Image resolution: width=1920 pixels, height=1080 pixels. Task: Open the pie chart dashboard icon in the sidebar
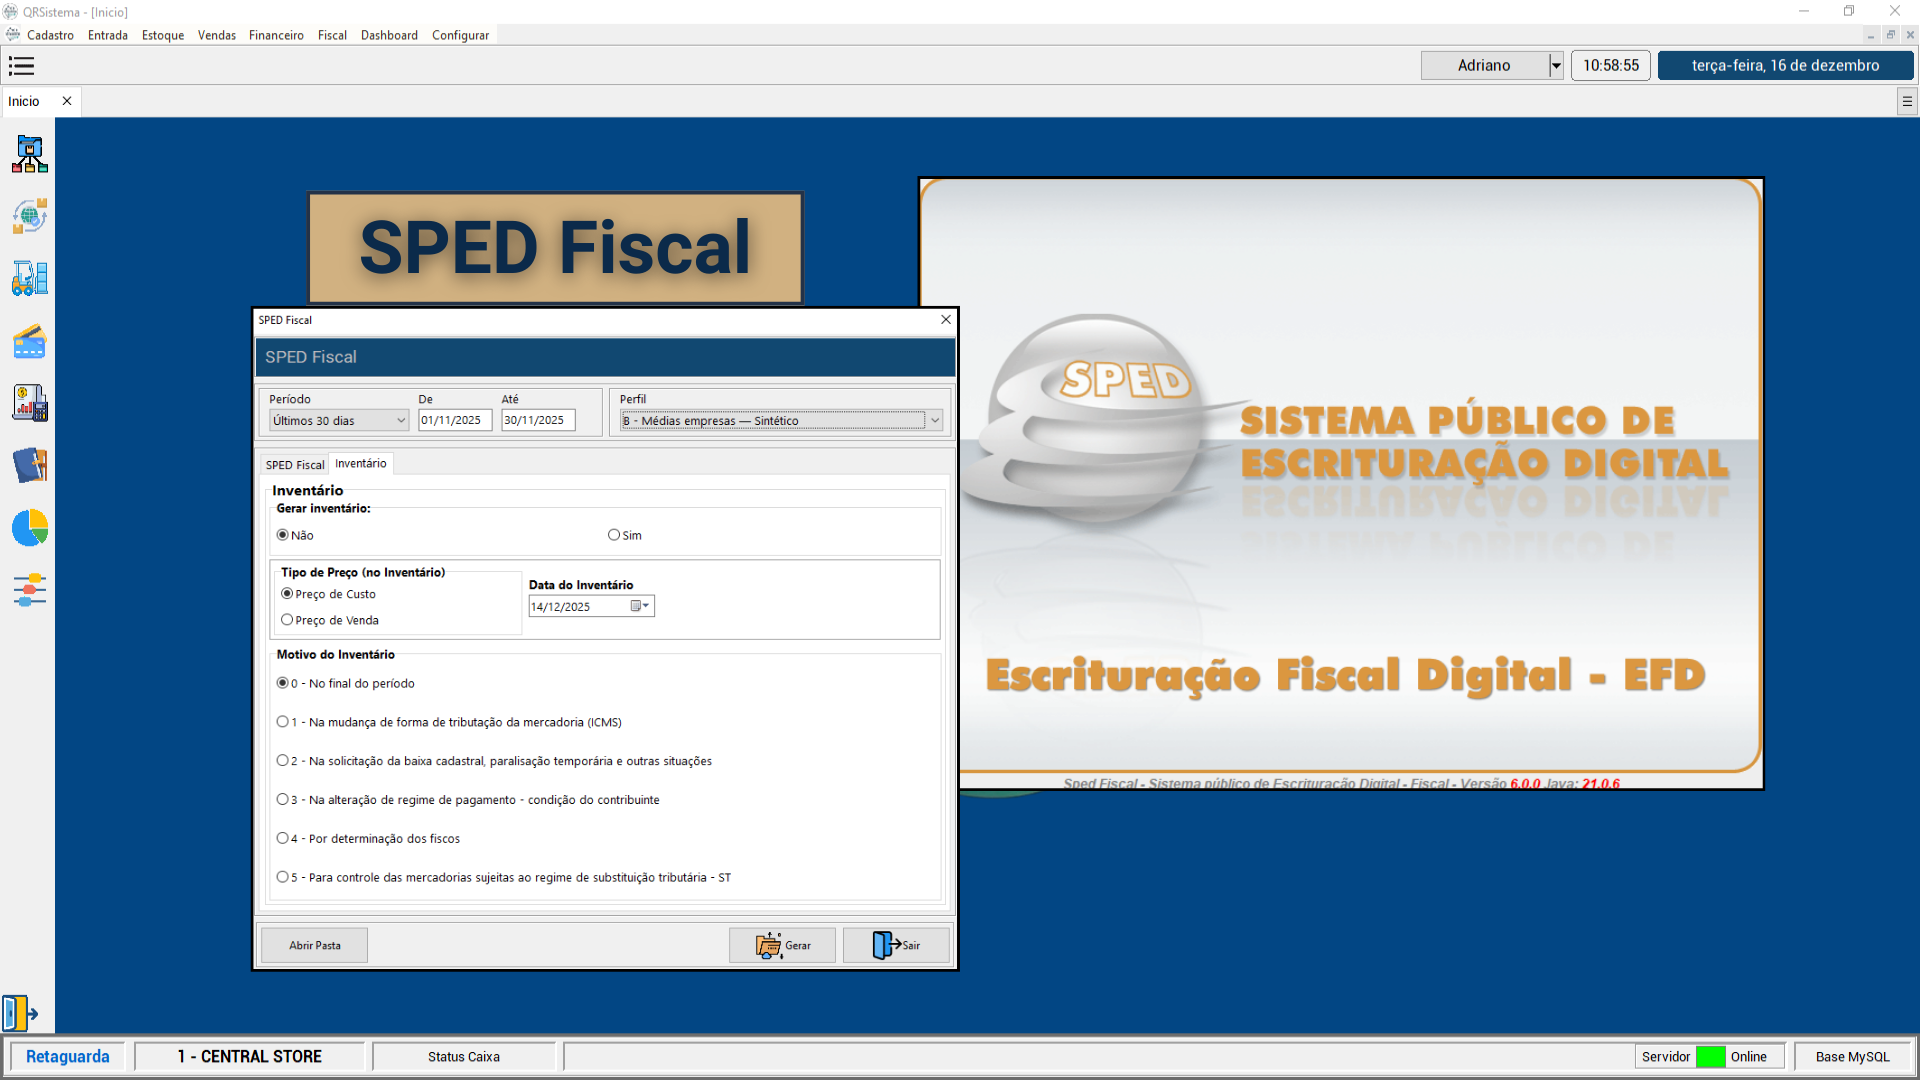[29, 529]
